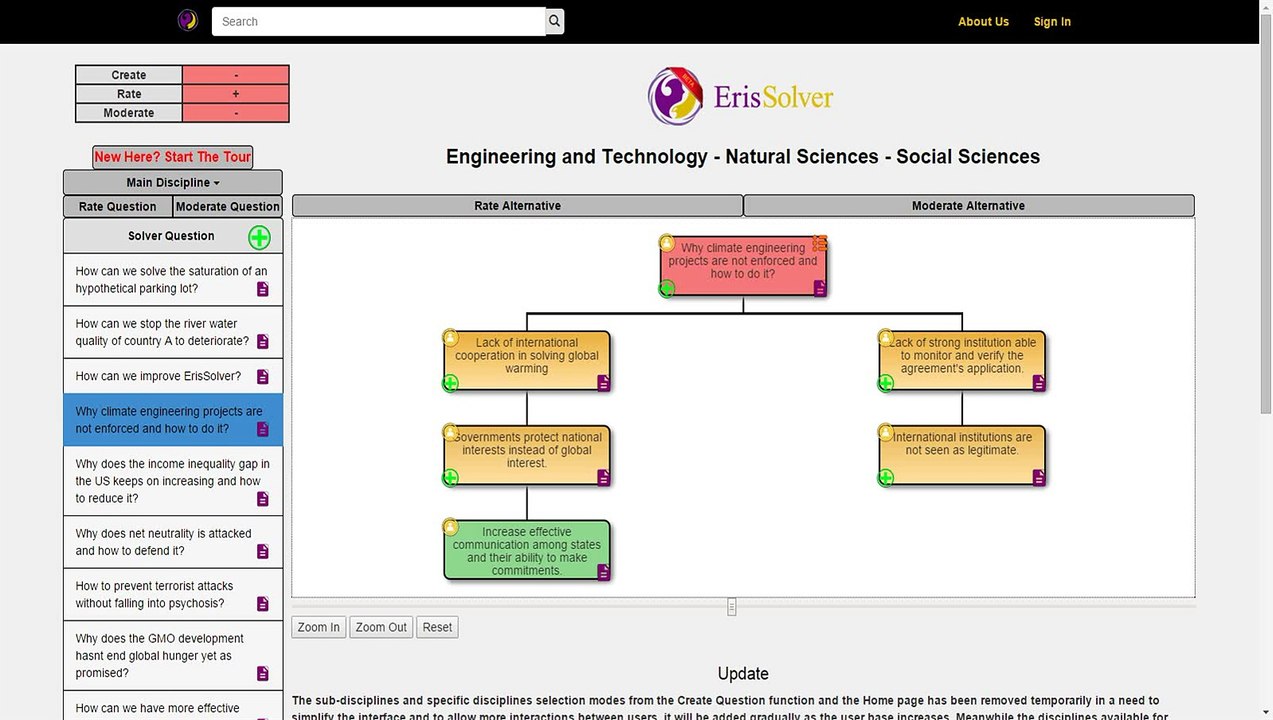
Task: Select the income inequality gap question
Action: 173,481
